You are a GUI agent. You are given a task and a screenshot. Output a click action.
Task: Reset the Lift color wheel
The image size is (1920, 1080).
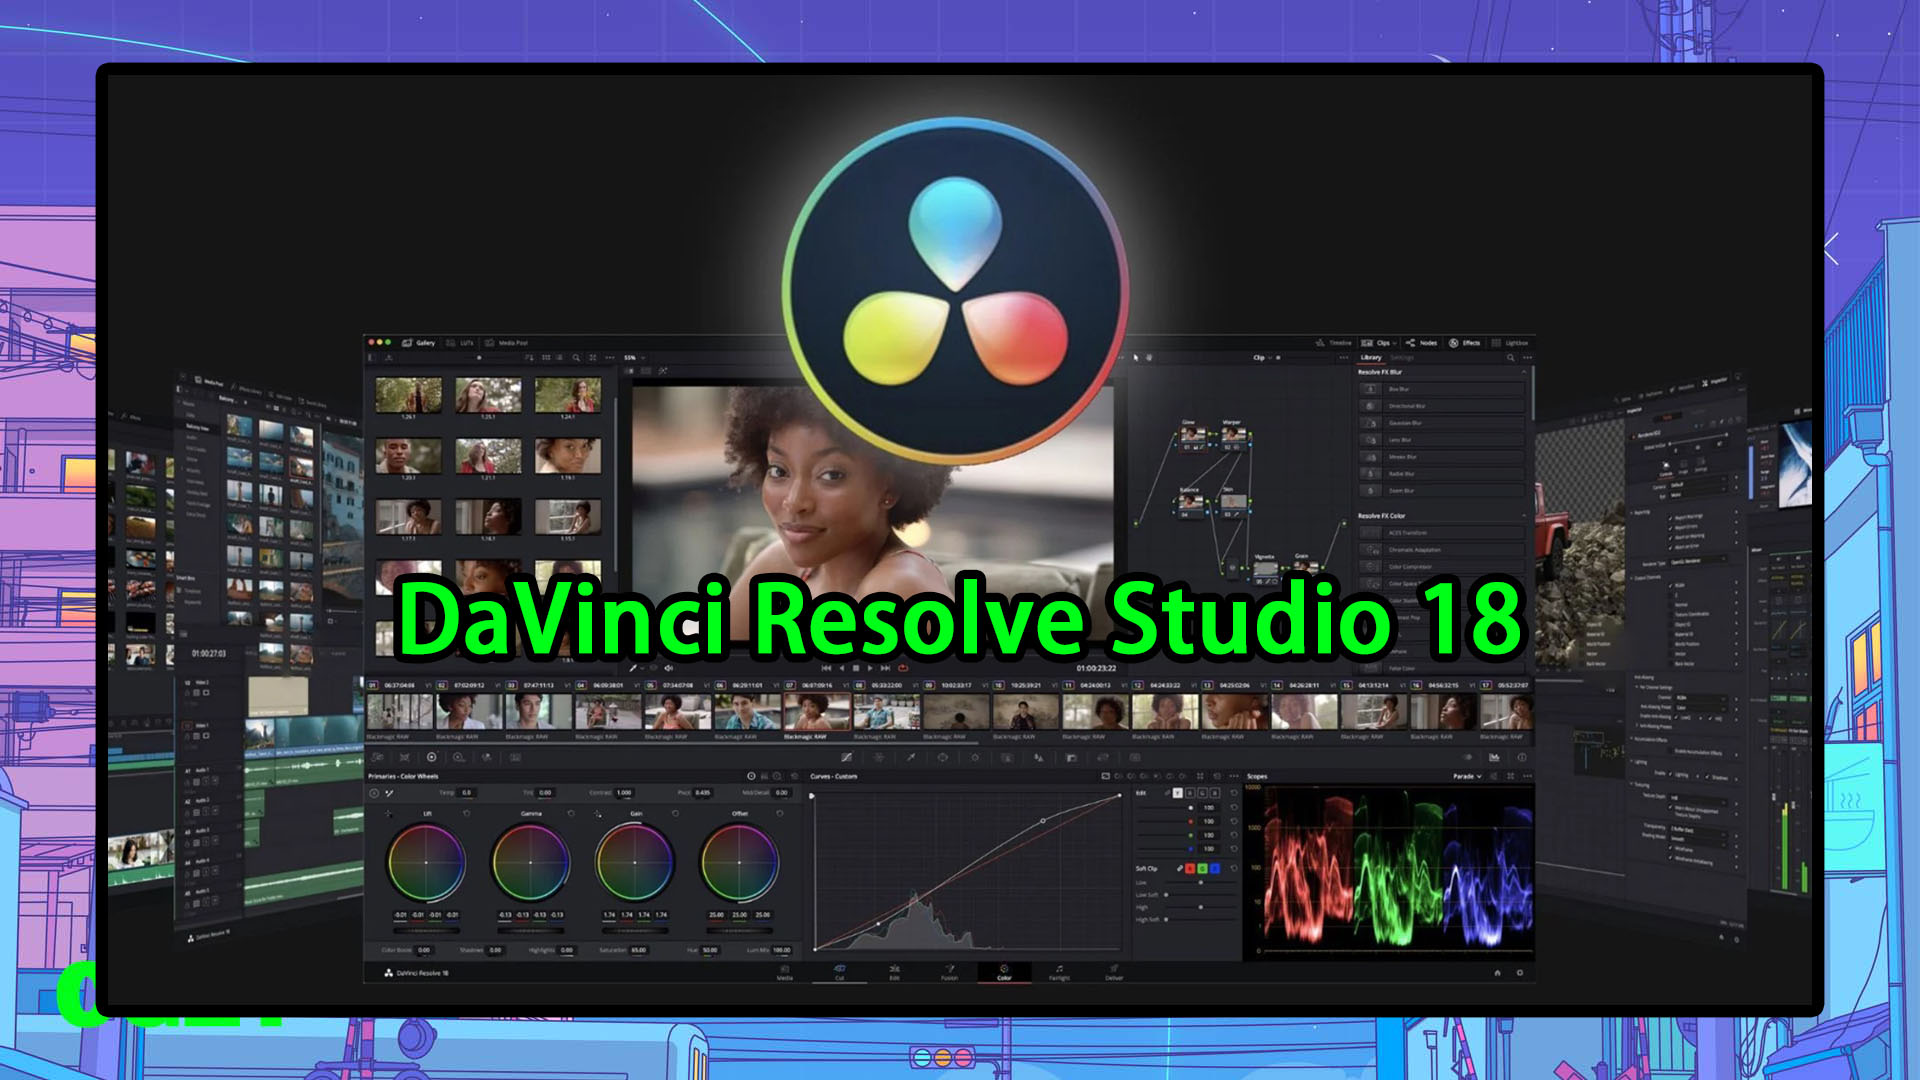467,813
